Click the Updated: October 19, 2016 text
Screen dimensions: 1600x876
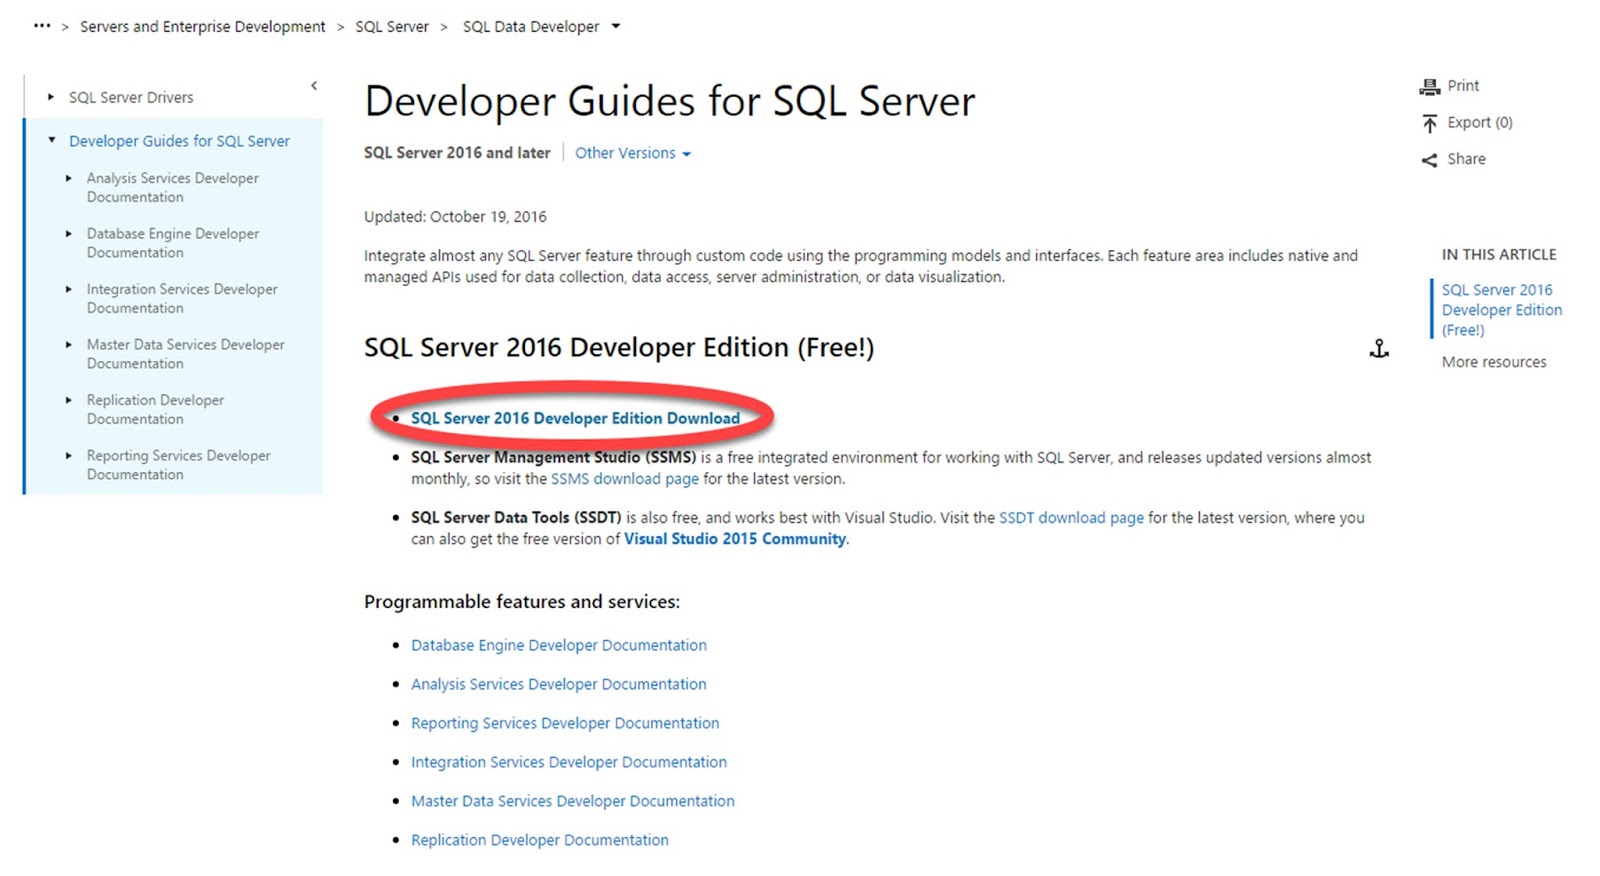455,217
